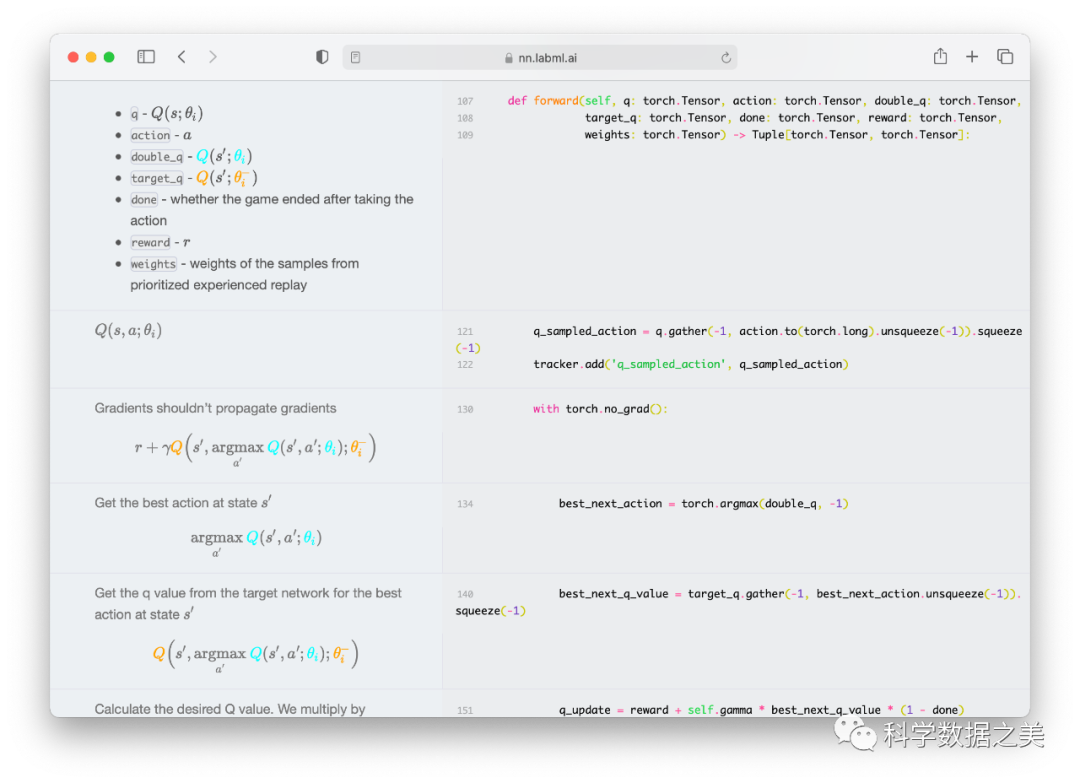1080x783 pixels.
Task: Click the forward navigation arrow
Action: [x=213, y=57]
